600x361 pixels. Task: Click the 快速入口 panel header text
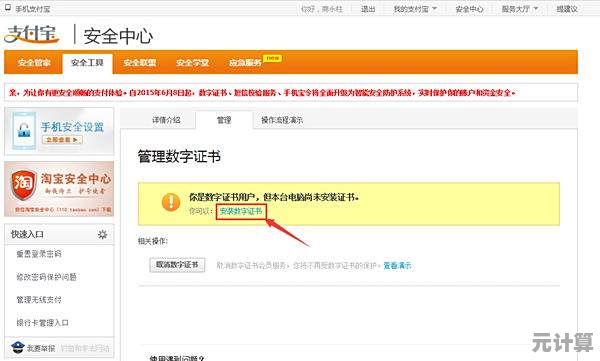pos(27,234)
